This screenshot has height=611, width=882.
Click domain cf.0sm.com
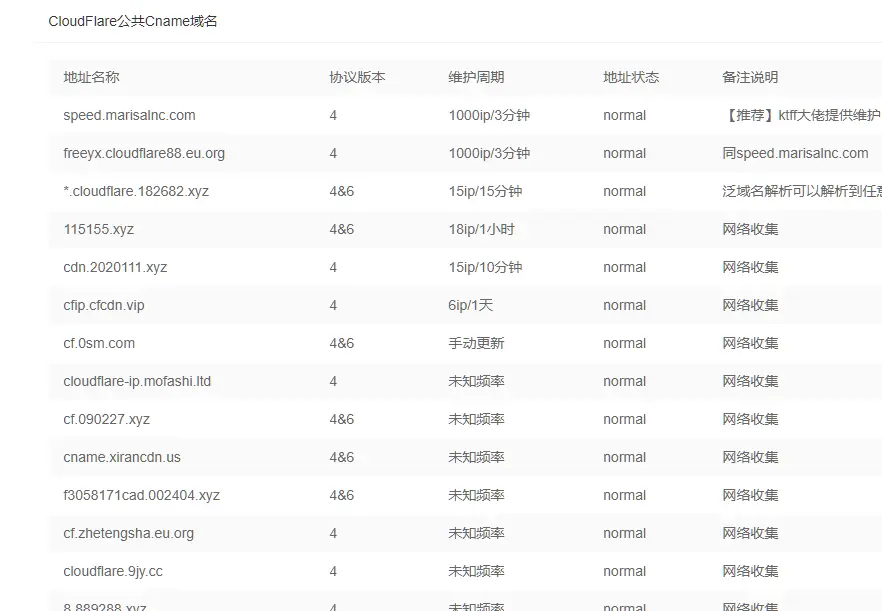(x=99, y=343)
